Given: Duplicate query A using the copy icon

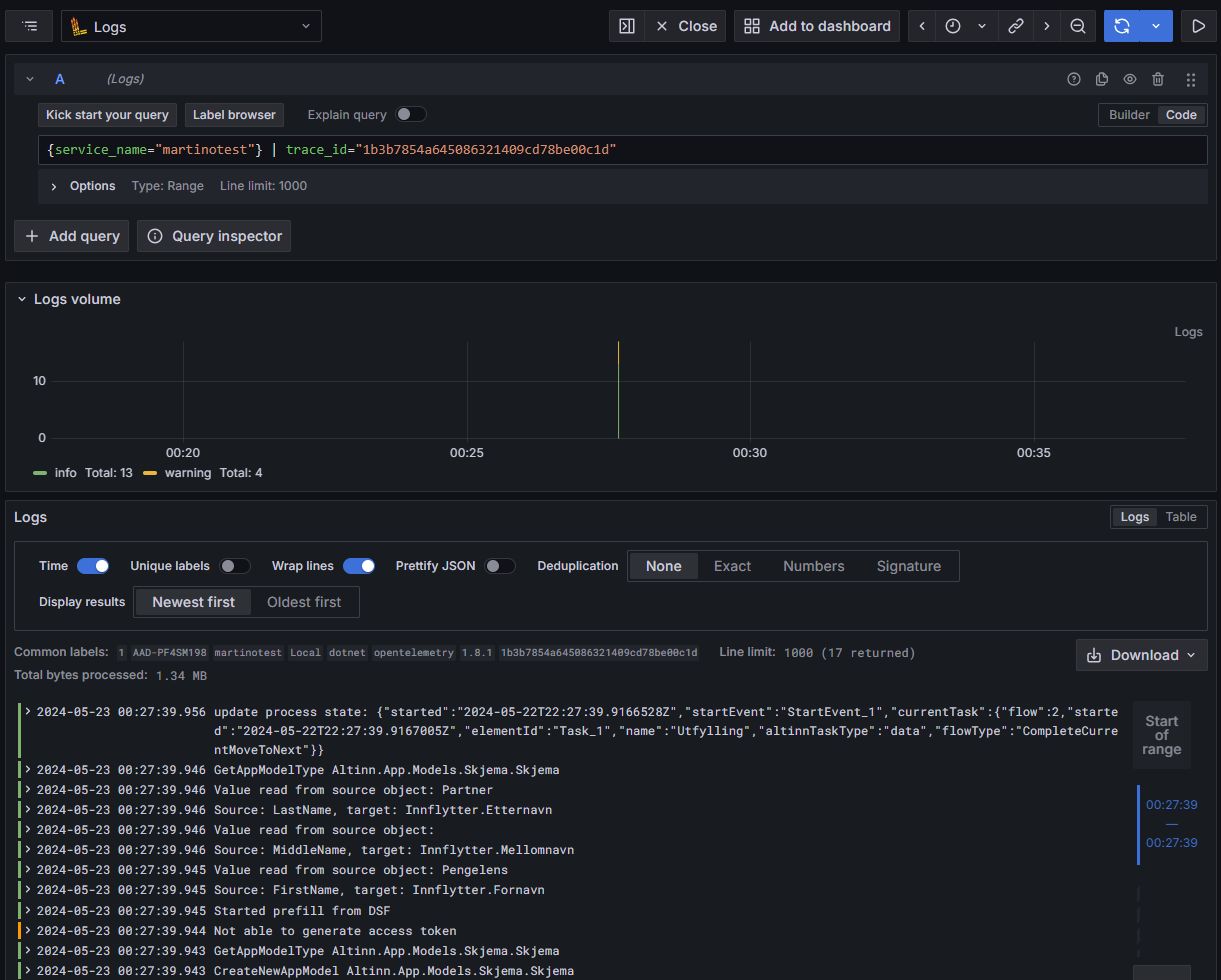Looking at the screenshot, I should 1102,79.
